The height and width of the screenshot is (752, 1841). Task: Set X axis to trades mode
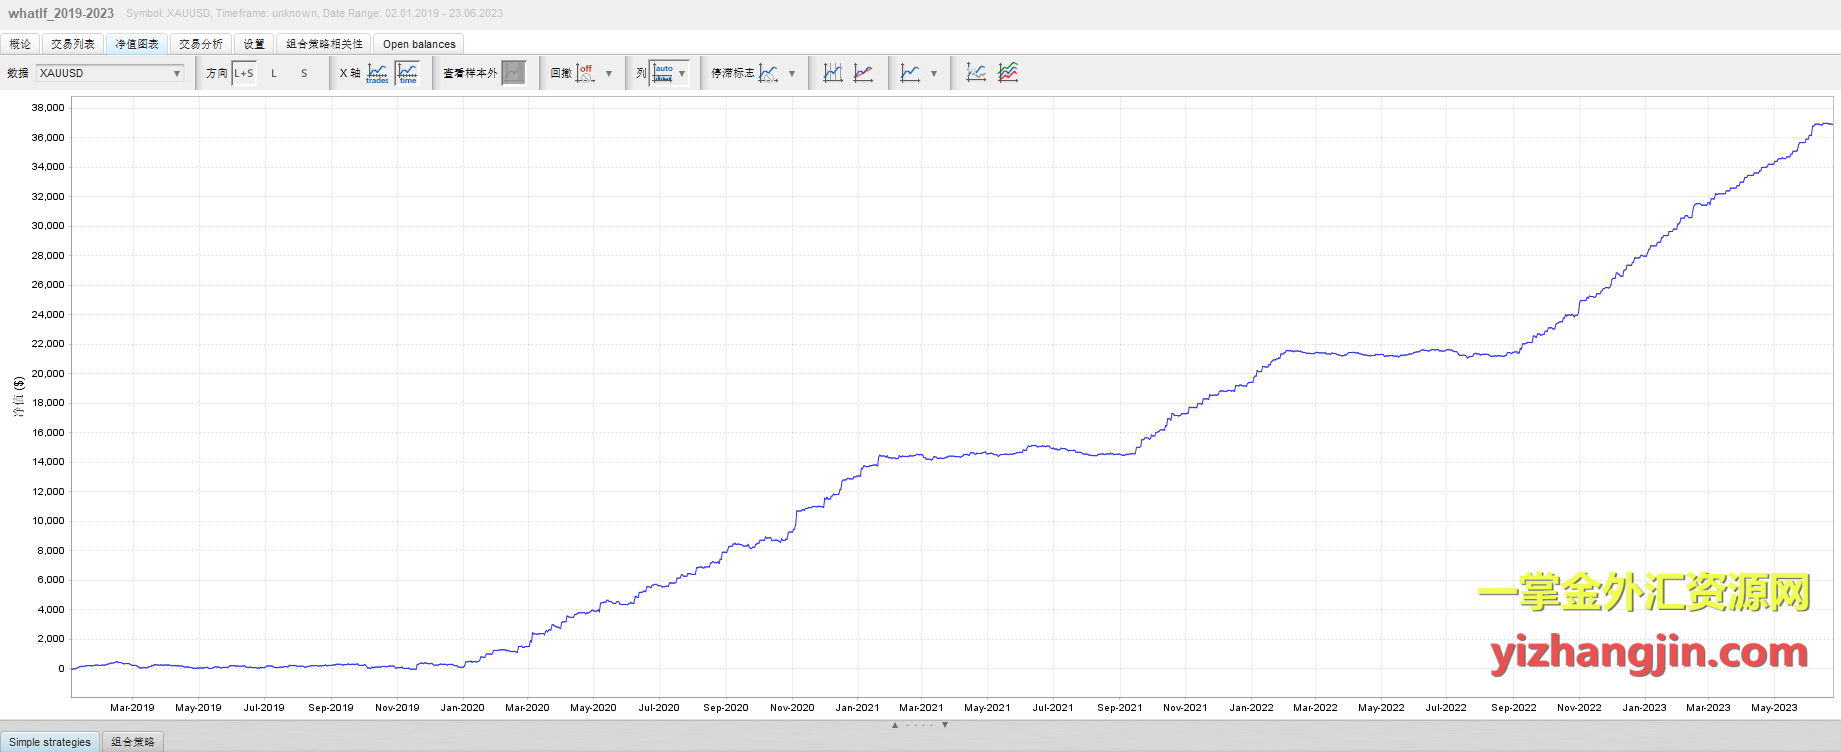377,73
